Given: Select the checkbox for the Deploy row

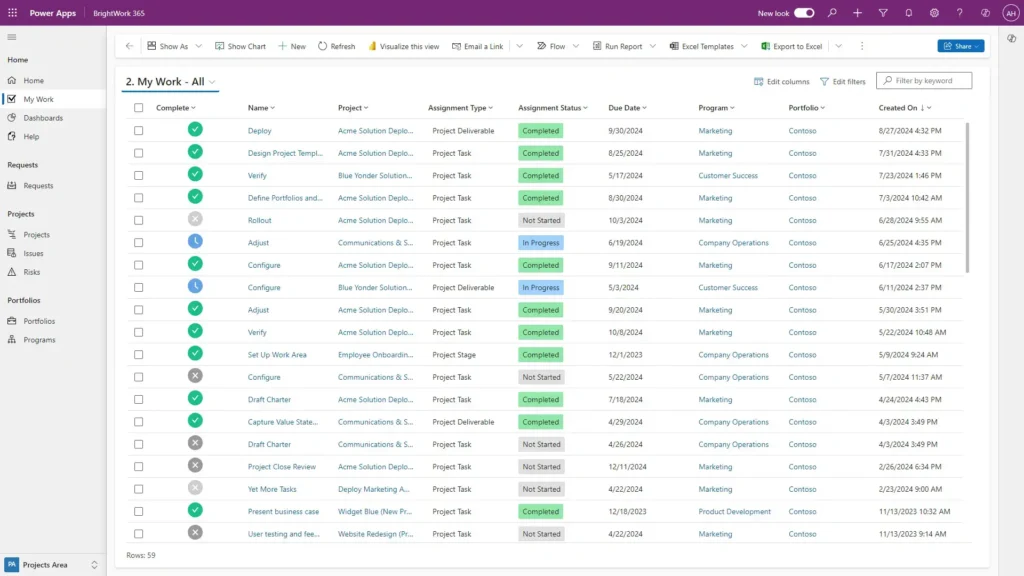Looking at the screenshot, I should (x=139, y=131).
